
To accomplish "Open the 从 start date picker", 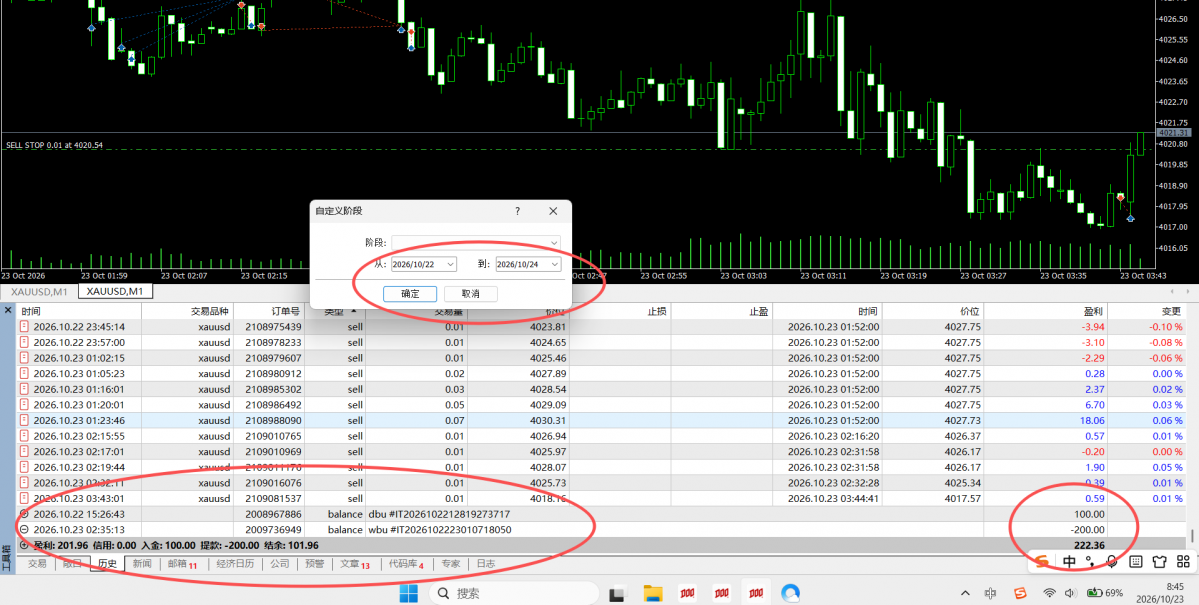I will click(x=424, y=264).
